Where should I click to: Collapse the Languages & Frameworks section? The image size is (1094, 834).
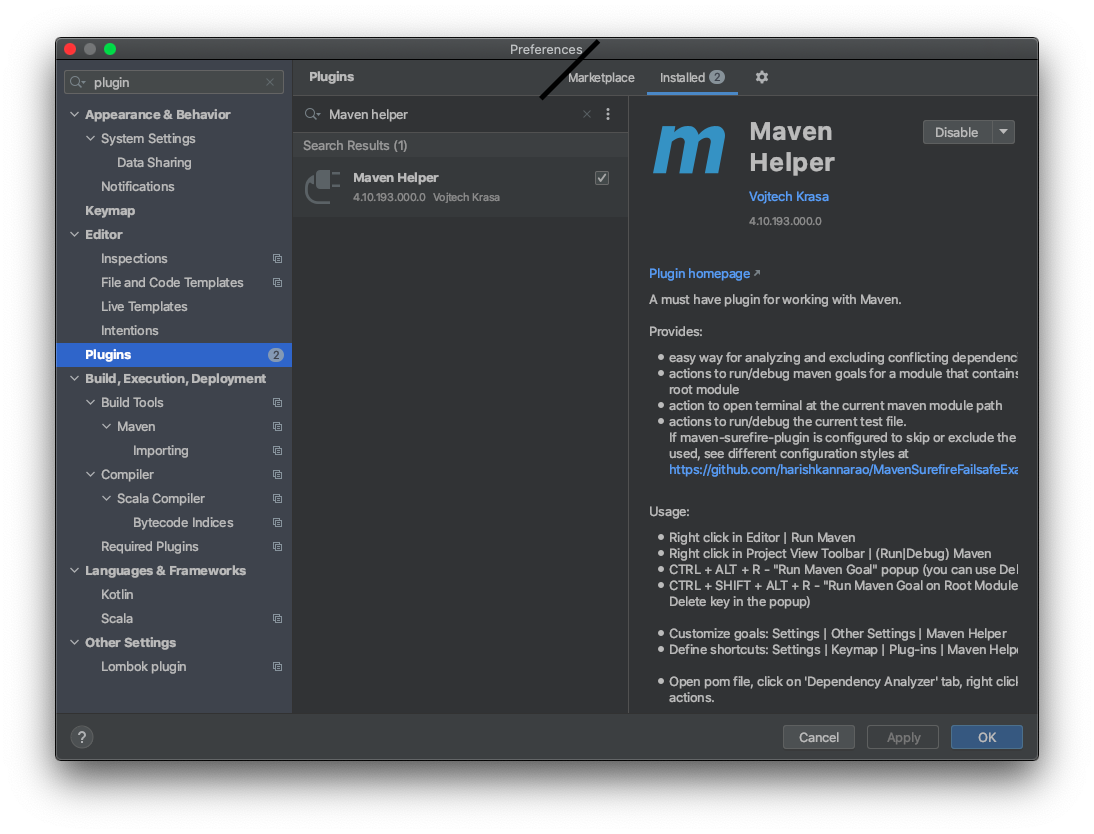click(75, 570)
